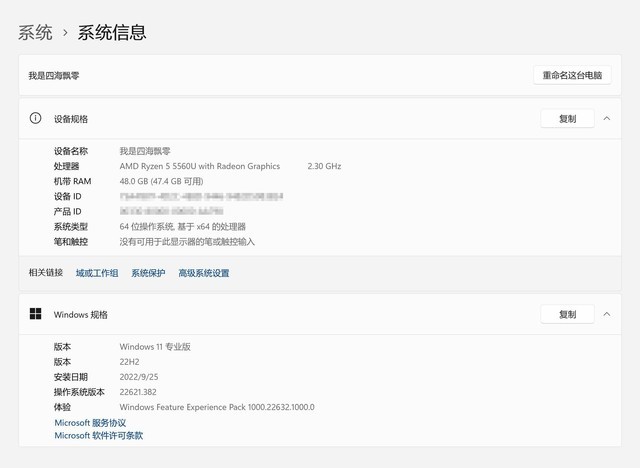640x468 pixels.
Task: Open the 系统保护 link
Action: pos(148,273)
